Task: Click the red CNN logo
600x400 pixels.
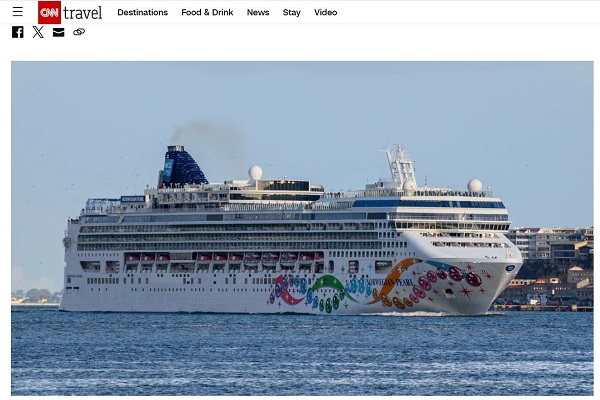Action: 49,12
